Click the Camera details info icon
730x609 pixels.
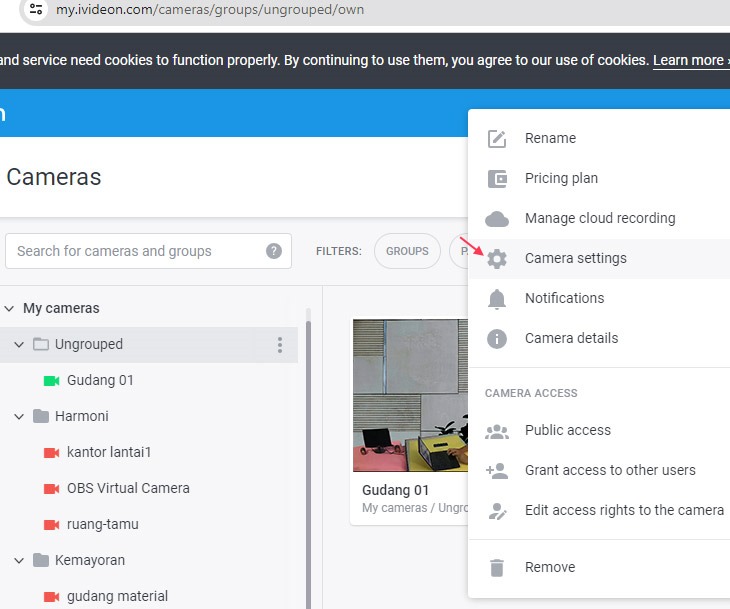click(x=497, y=339)
